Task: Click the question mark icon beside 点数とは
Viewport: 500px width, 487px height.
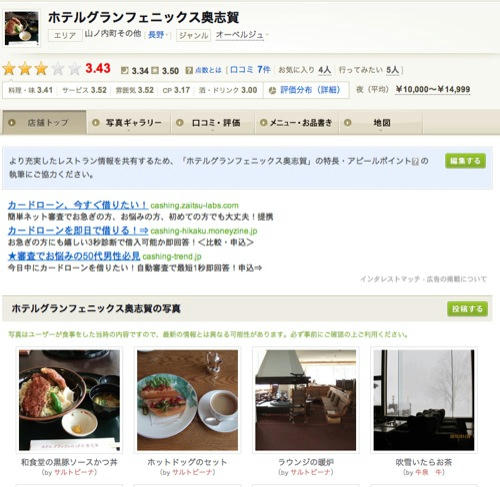Action: click(189, 70)
